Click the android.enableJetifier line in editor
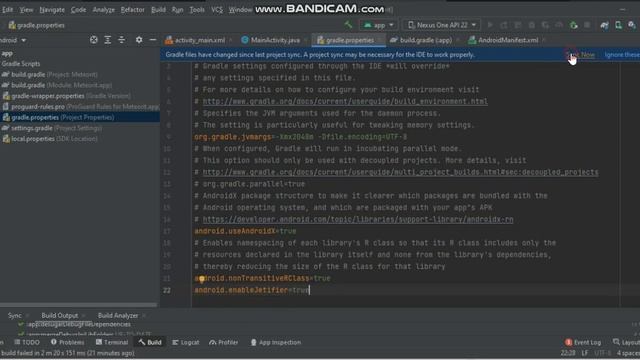Image resolution: width=640 pixels, height=360 pixels. pos(252,290)
